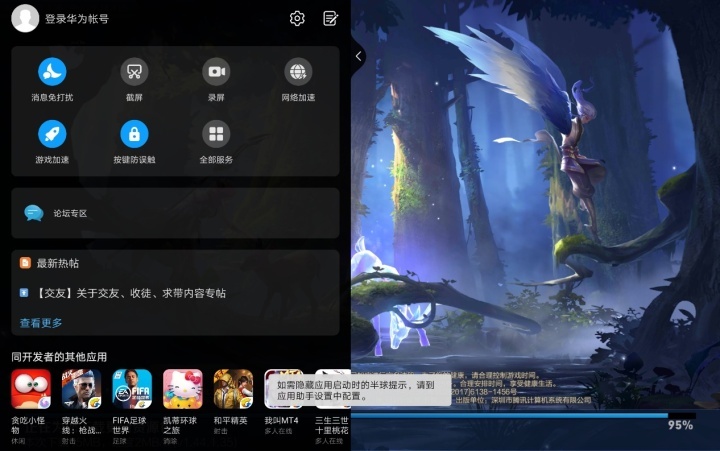Click the 最新热帖 orange post icon
This screenshot has height=451, width=720.
pos(25,263)
